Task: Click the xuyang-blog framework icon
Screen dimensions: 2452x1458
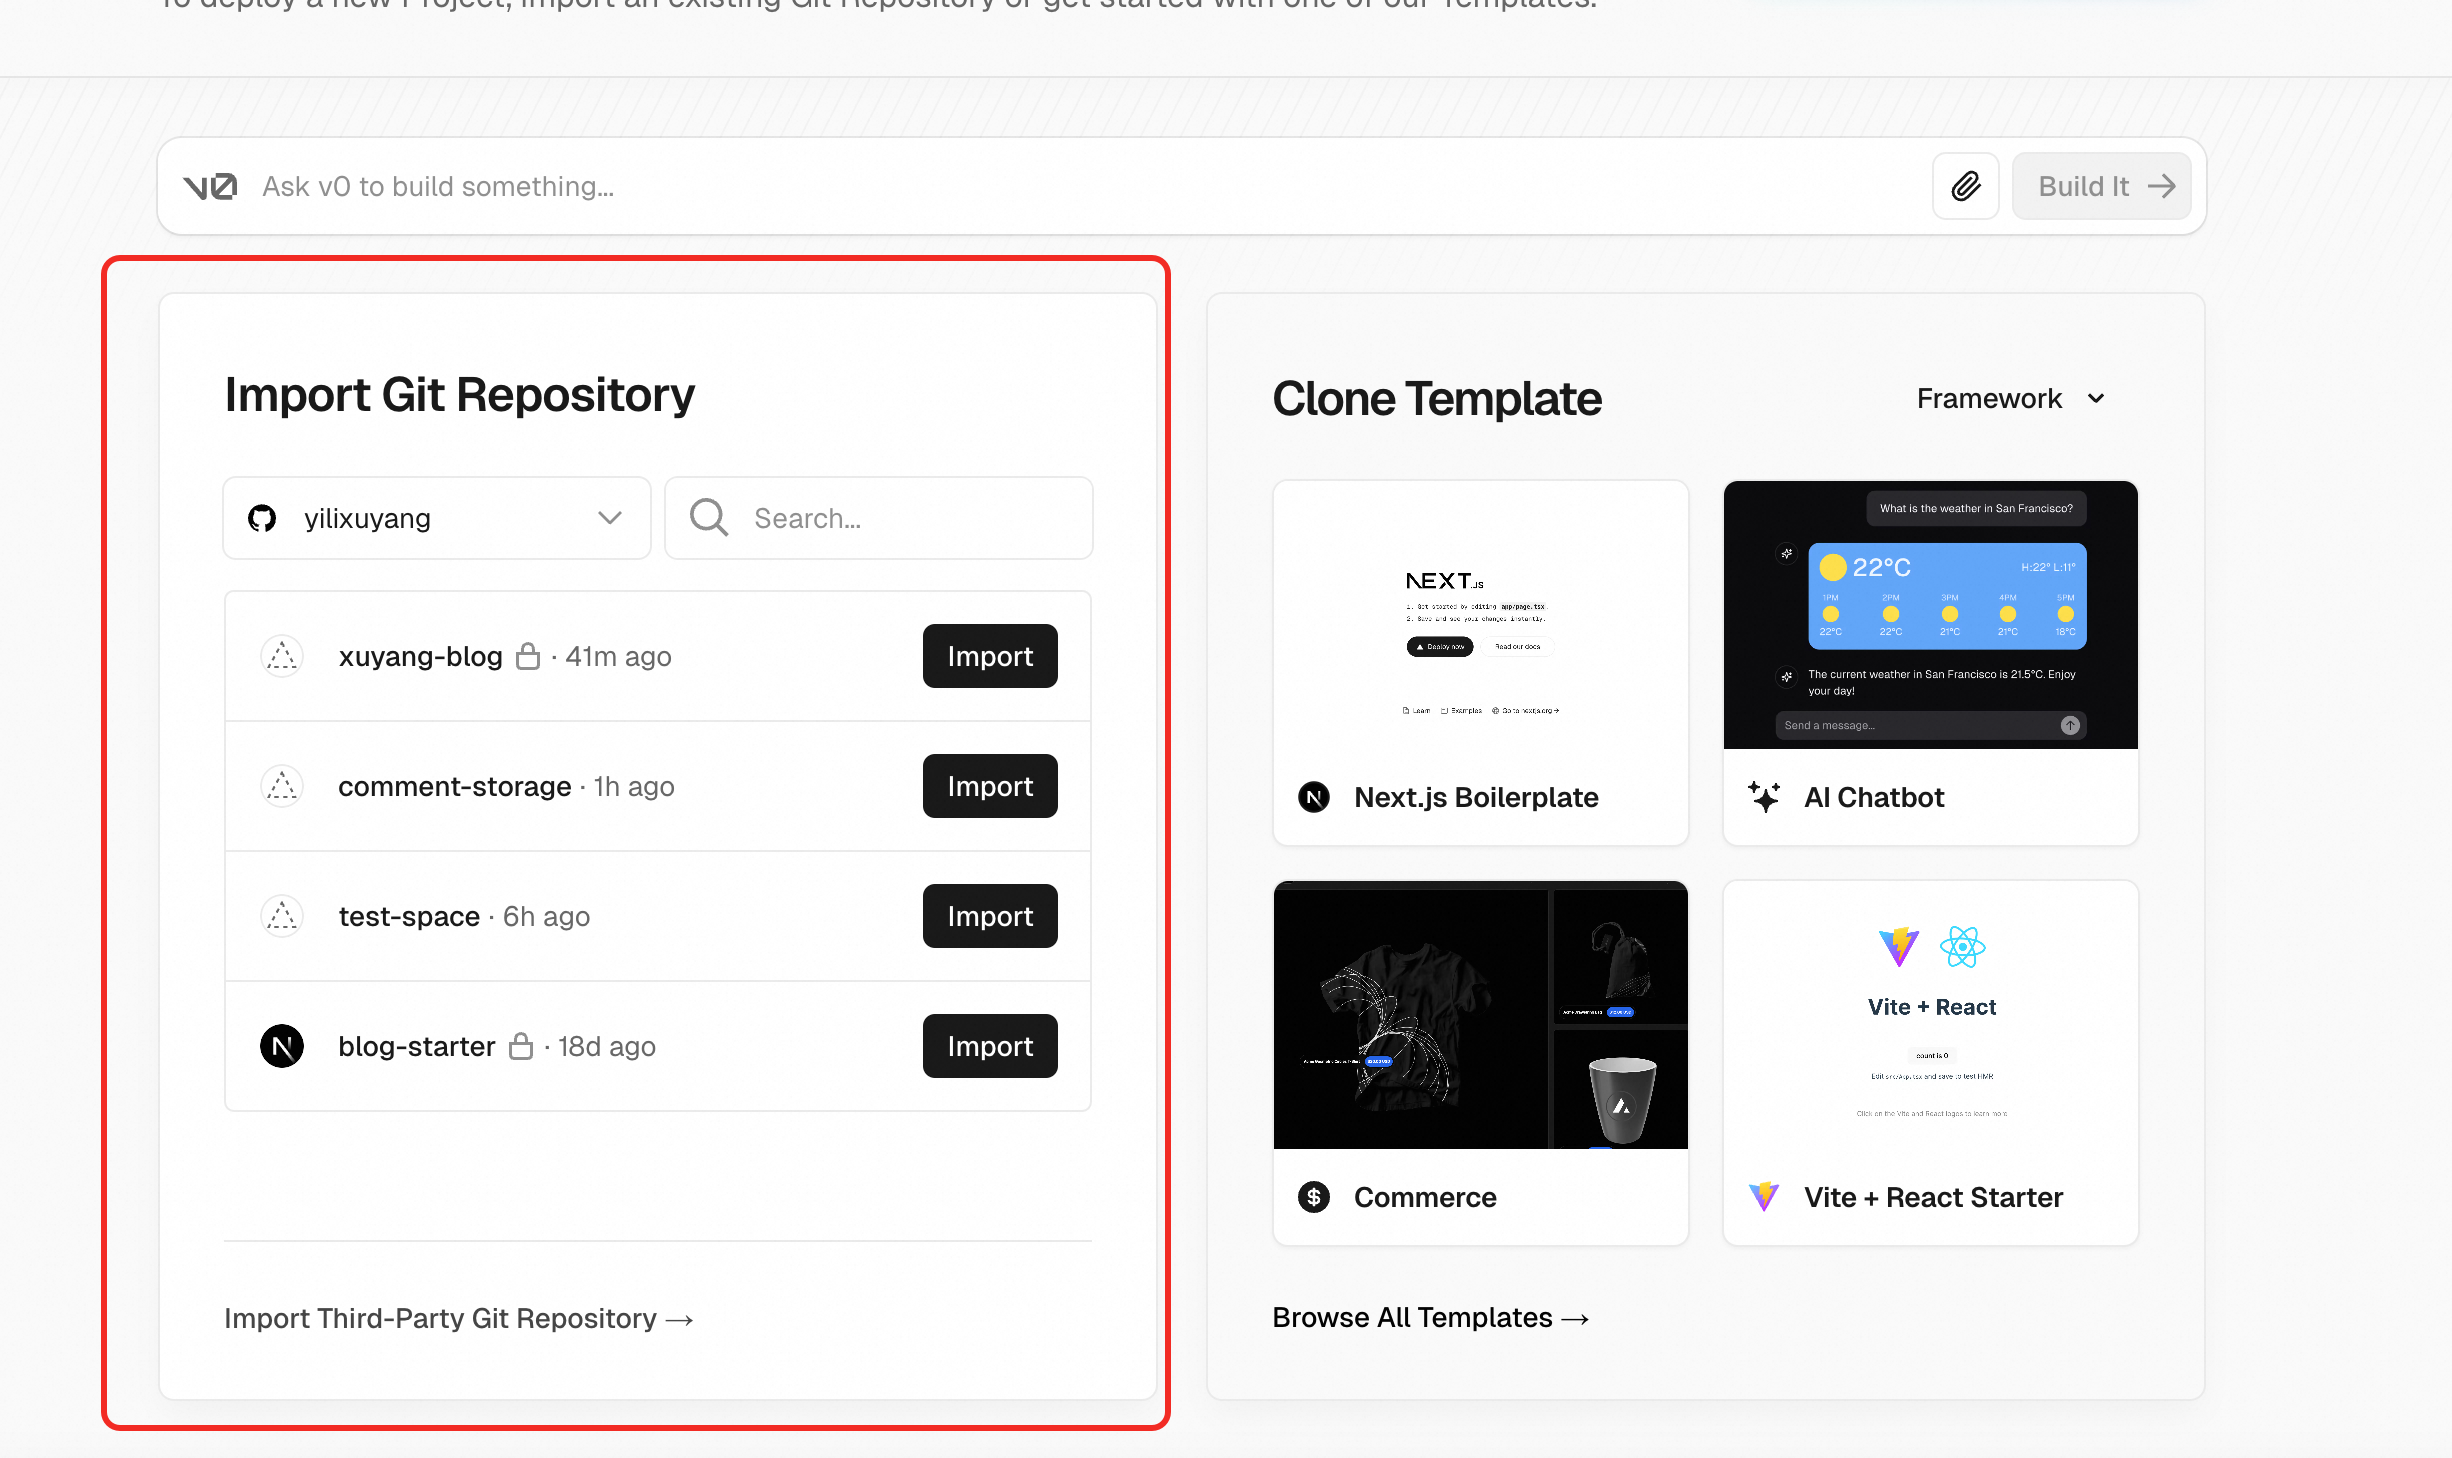Action: pos(282,656)
